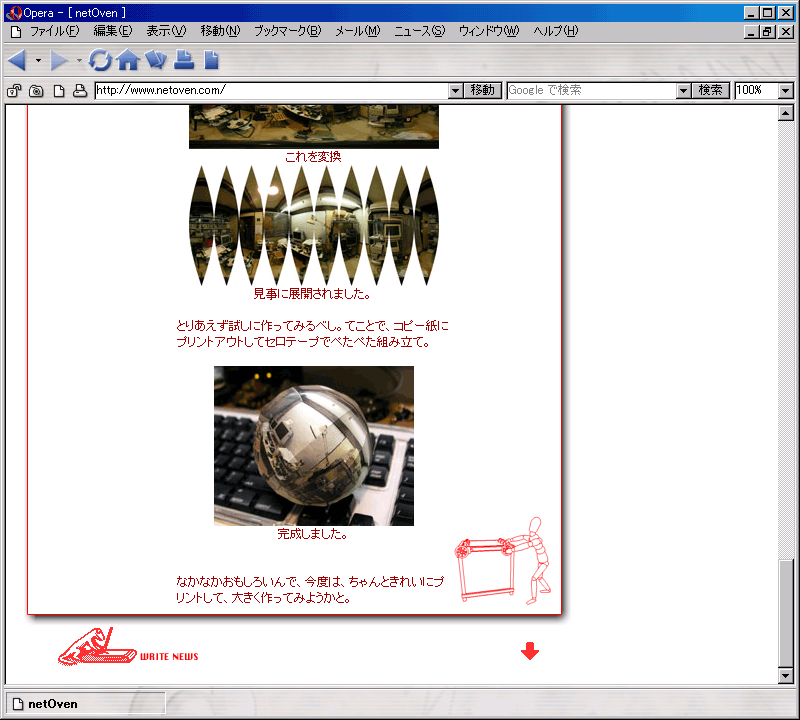Expand the Google search dropdown
The image size is (800, 720).
pos(684,91)
